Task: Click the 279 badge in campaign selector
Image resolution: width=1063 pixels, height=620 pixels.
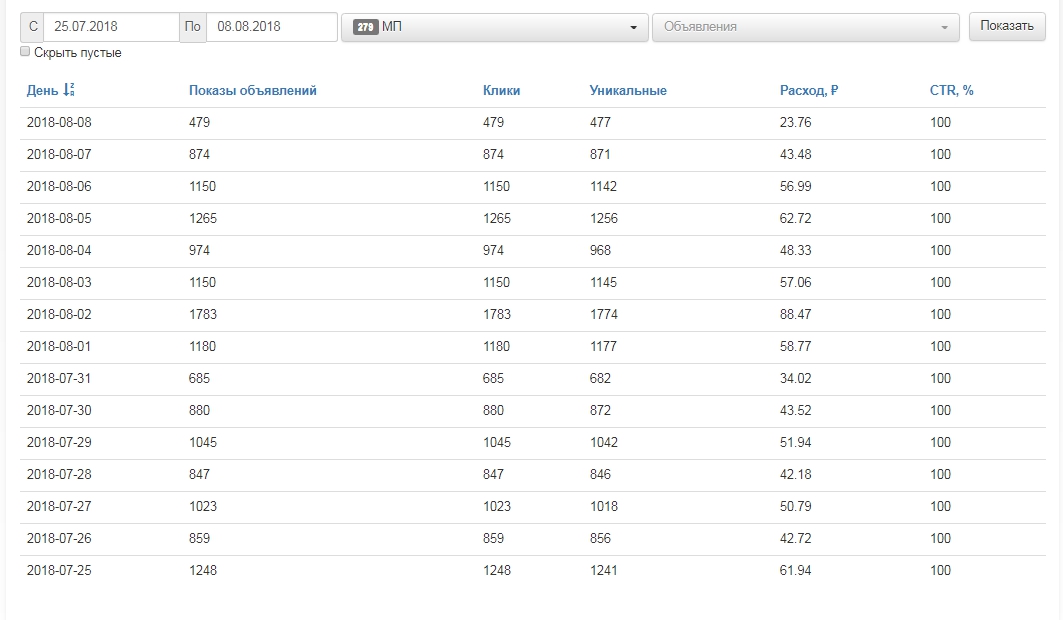Action: coord(365,27)
